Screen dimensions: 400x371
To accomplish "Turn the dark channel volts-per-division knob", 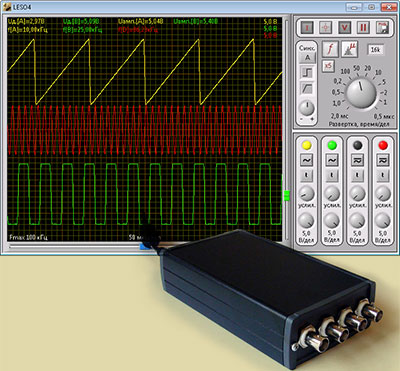I will coord(357,221).
